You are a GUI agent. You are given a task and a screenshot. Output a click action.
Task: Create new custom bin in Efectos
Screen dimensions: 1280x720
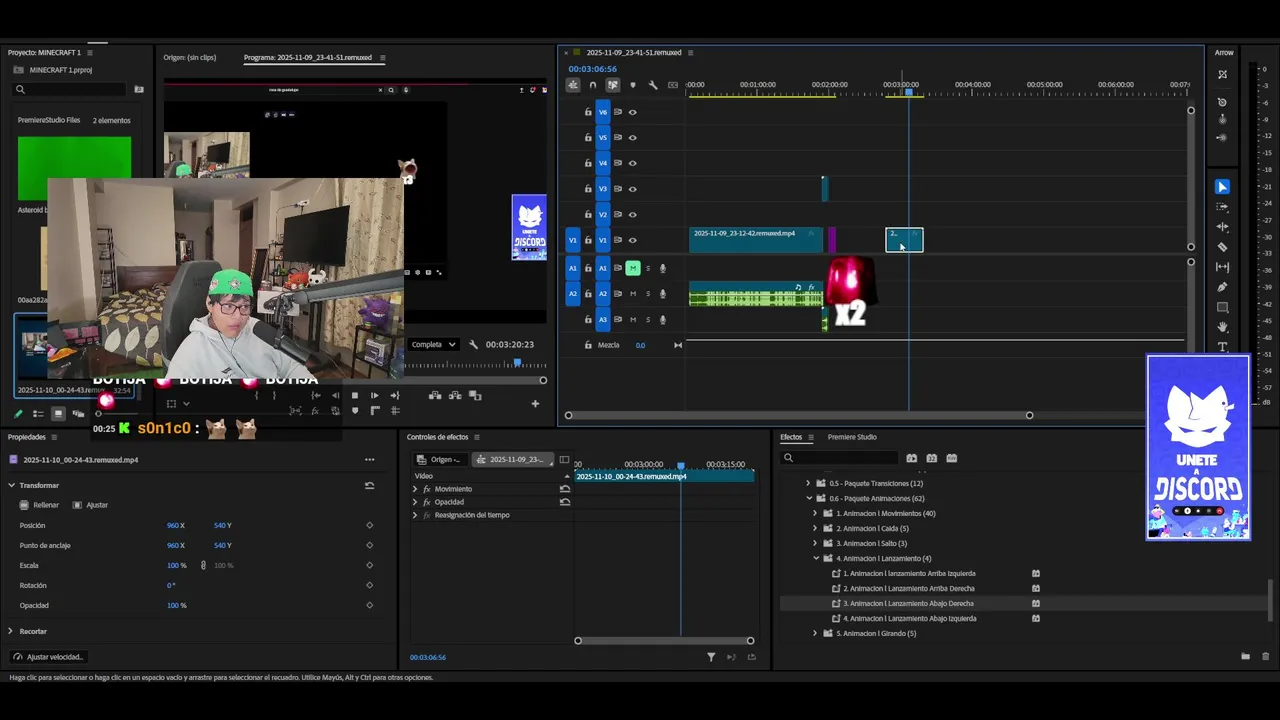pyautogui.click(x=1245, y=657)
